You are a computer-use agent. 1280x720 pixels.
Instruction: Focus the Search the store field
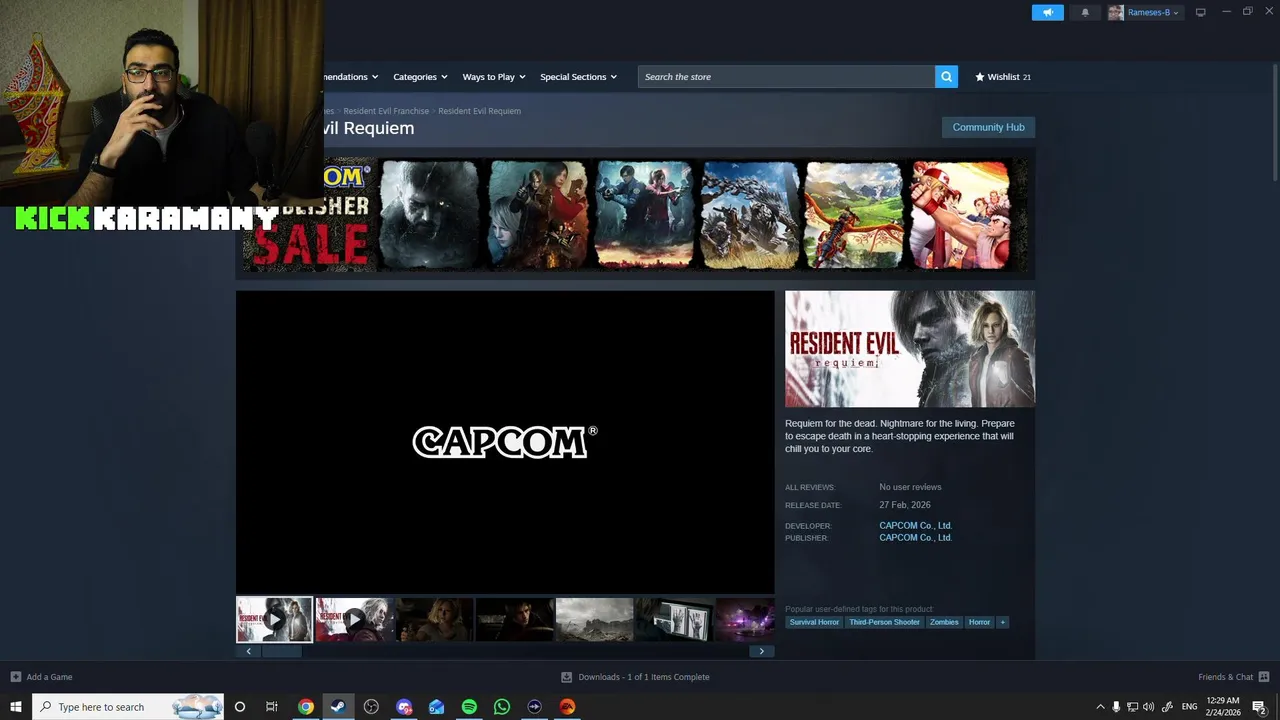[x=786, y=77]
